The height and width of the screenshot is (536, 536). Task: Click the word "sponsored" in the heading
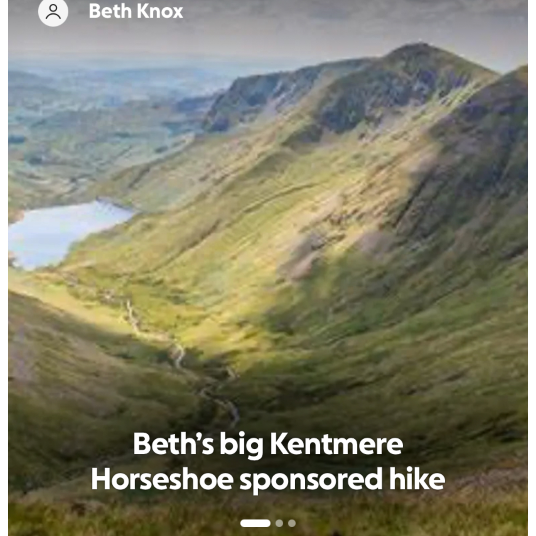311,481
